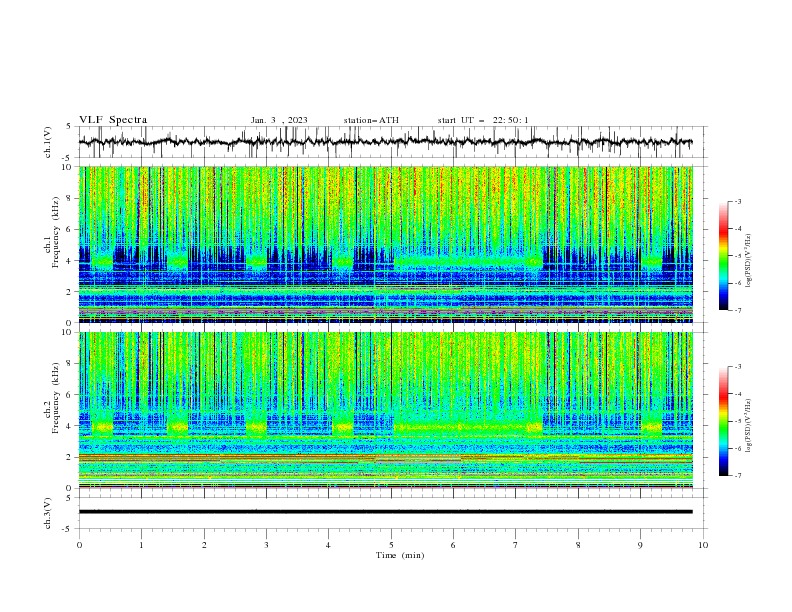Click the Time axis tick label "1"

pos(141,545)
